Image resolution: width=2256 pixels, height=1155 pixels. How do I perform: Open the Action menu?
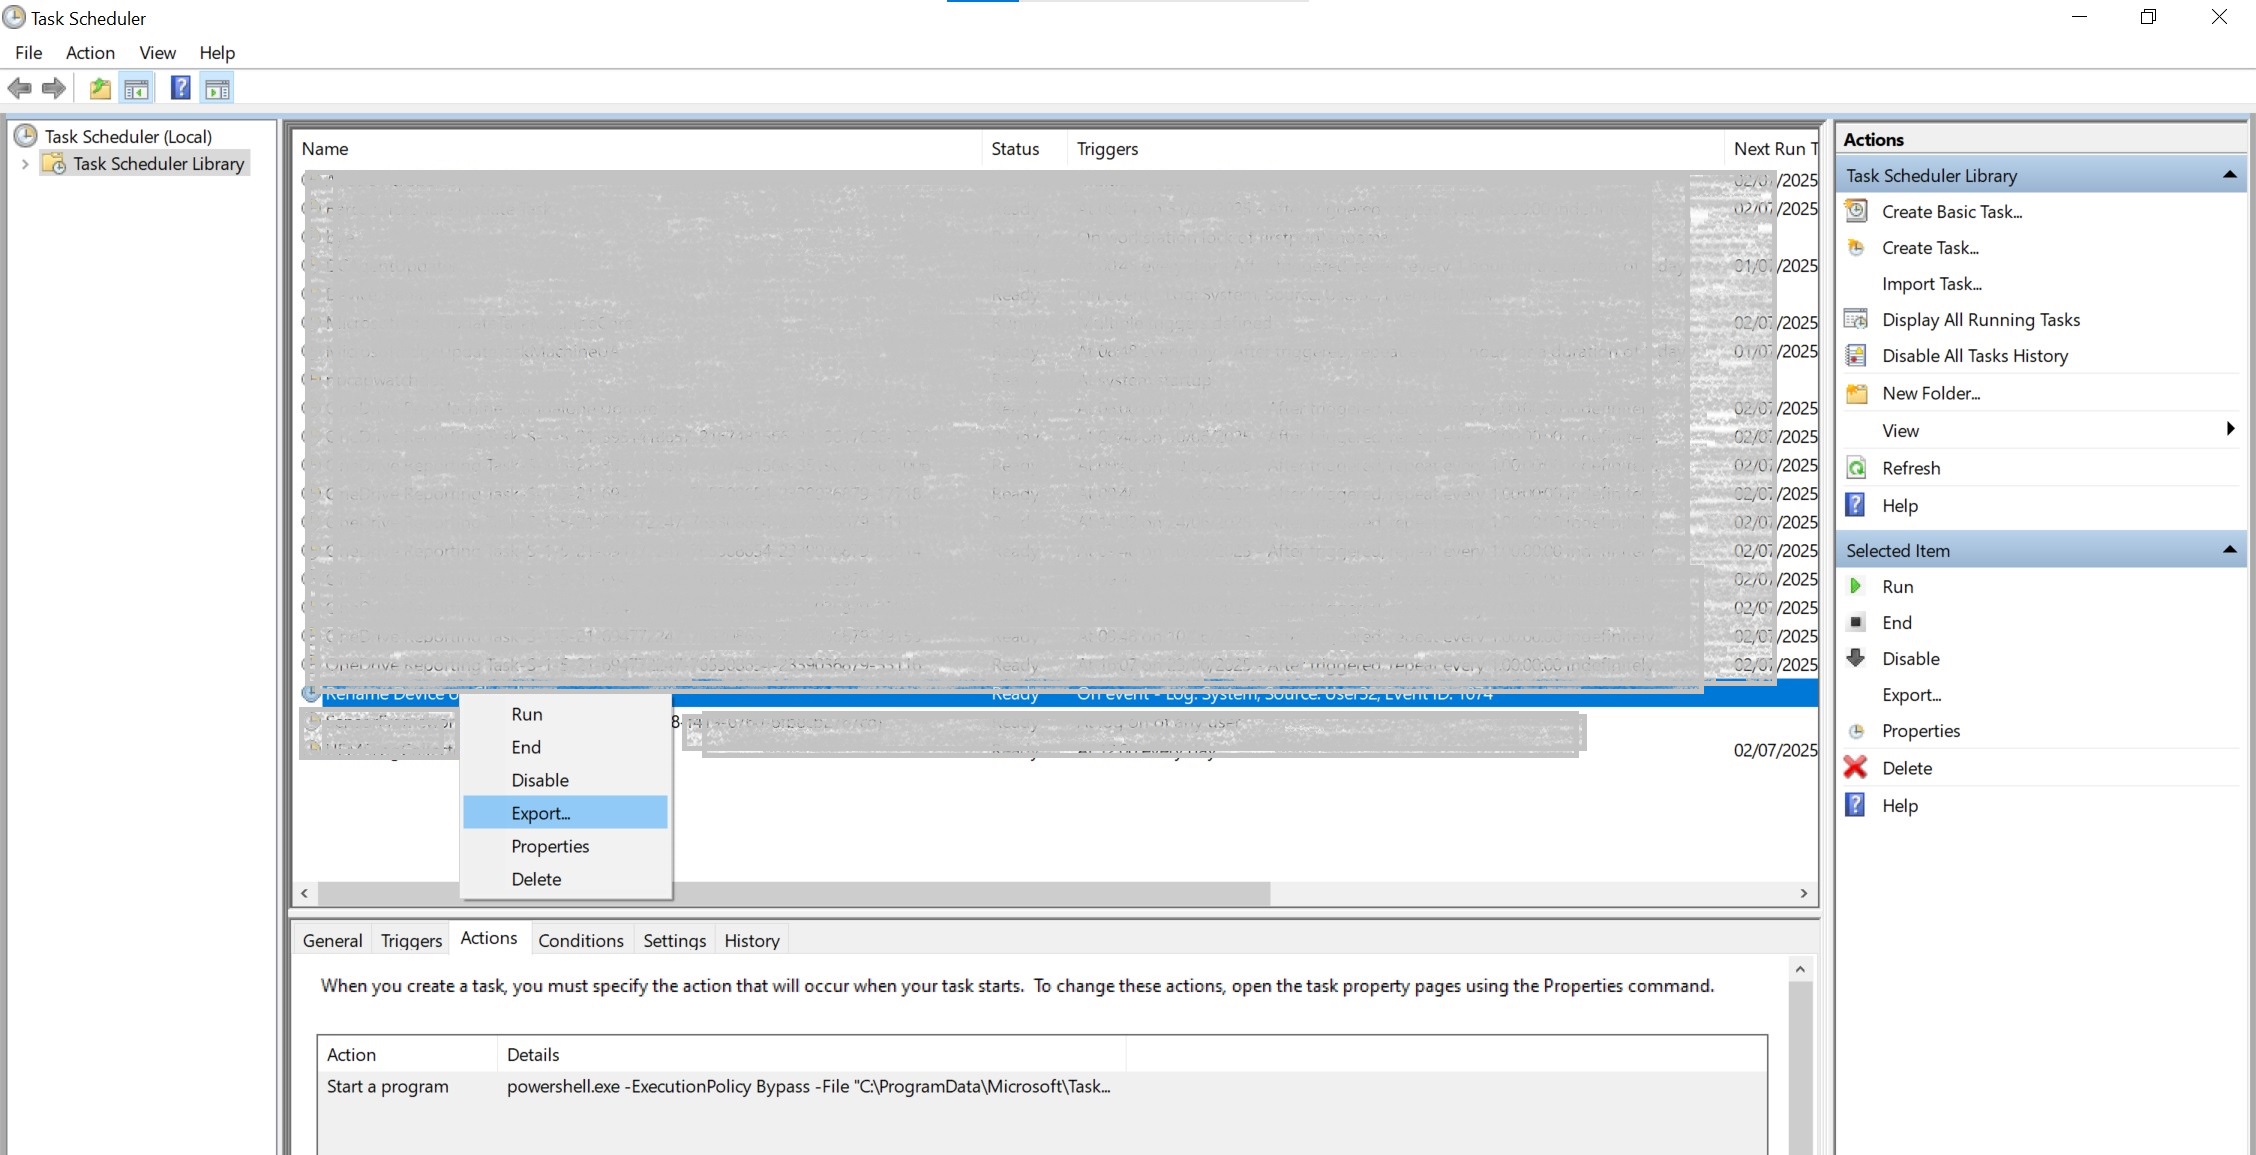90,52
